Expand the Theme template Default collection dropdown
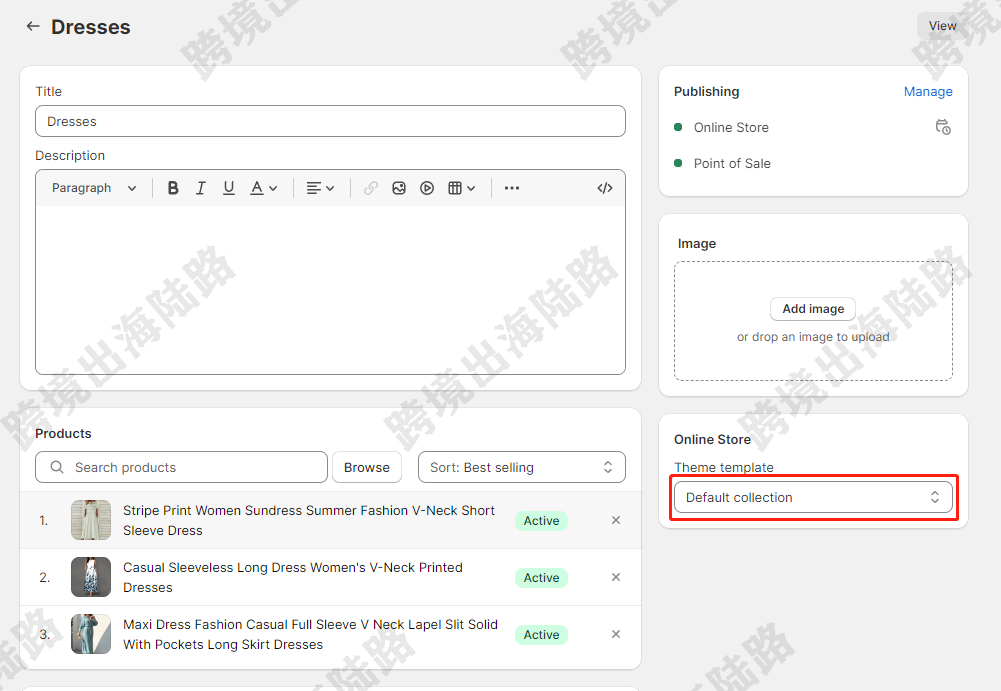Image resolution: width=1001 pixels, height=691 pixels. click(812, 497)
